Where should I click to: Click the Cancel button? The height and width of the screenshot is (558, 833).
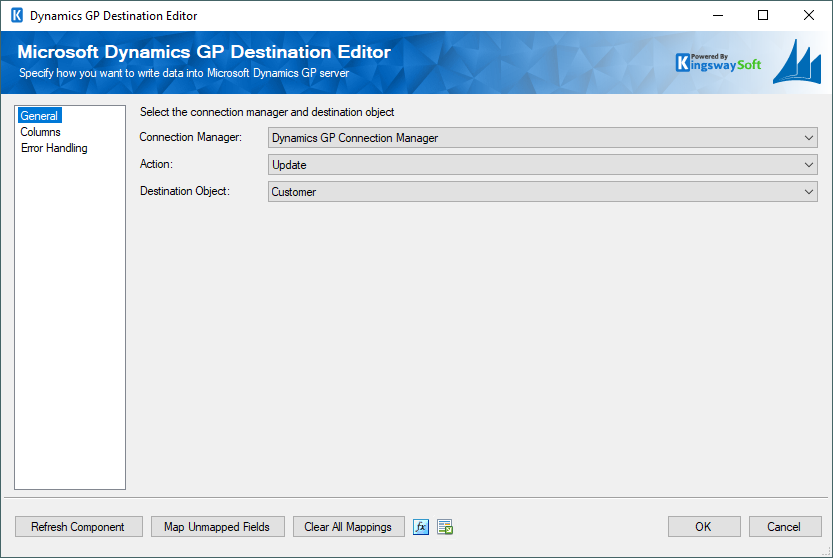(785, 527)
